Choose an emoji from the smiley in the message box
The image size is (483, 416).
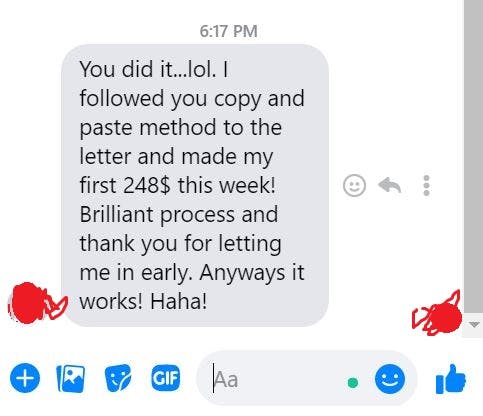pyautogui.click(x=390, y=379)
